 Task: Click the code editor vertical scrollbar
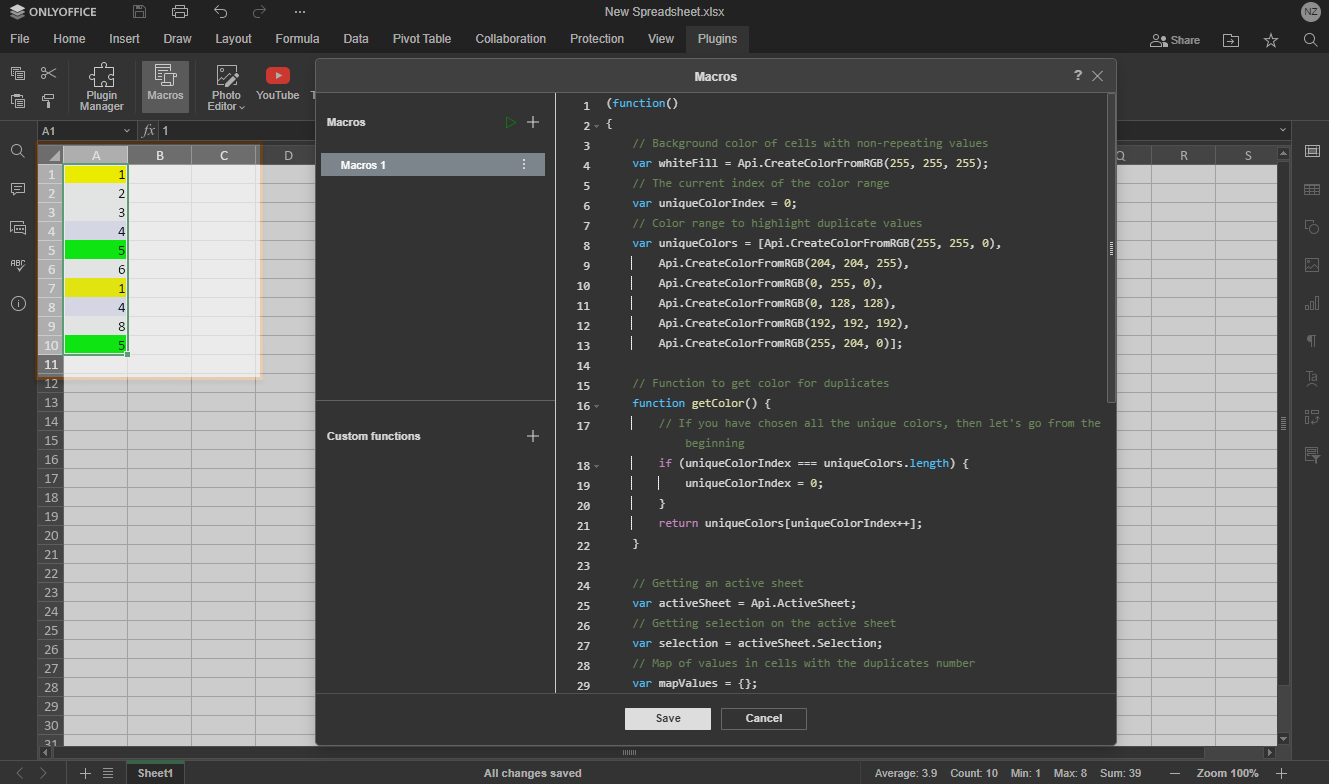click(1111, 248)
